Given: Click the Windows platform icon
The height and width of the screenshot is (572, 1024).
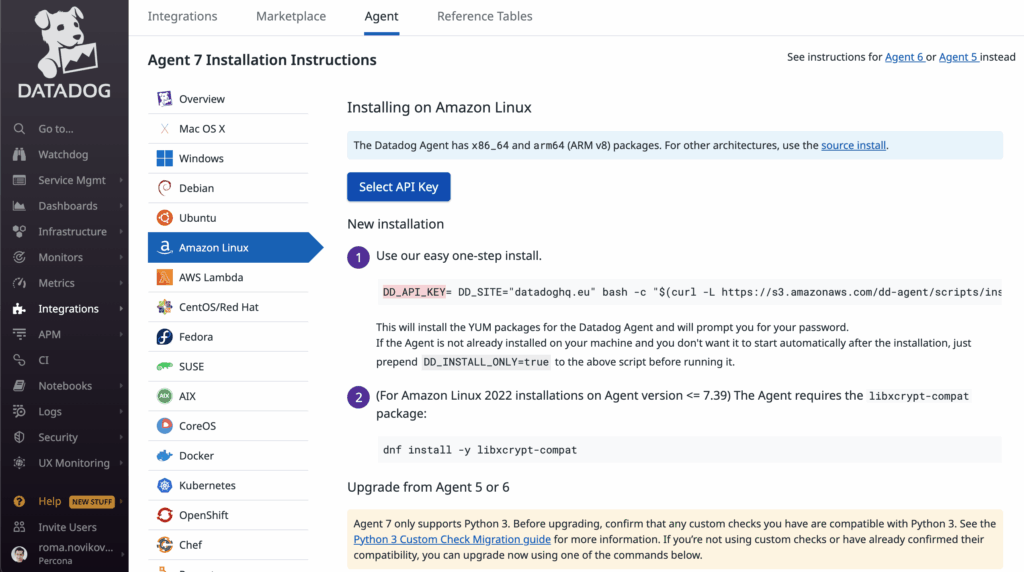Looking at the screenshot, I should point(165,159).
